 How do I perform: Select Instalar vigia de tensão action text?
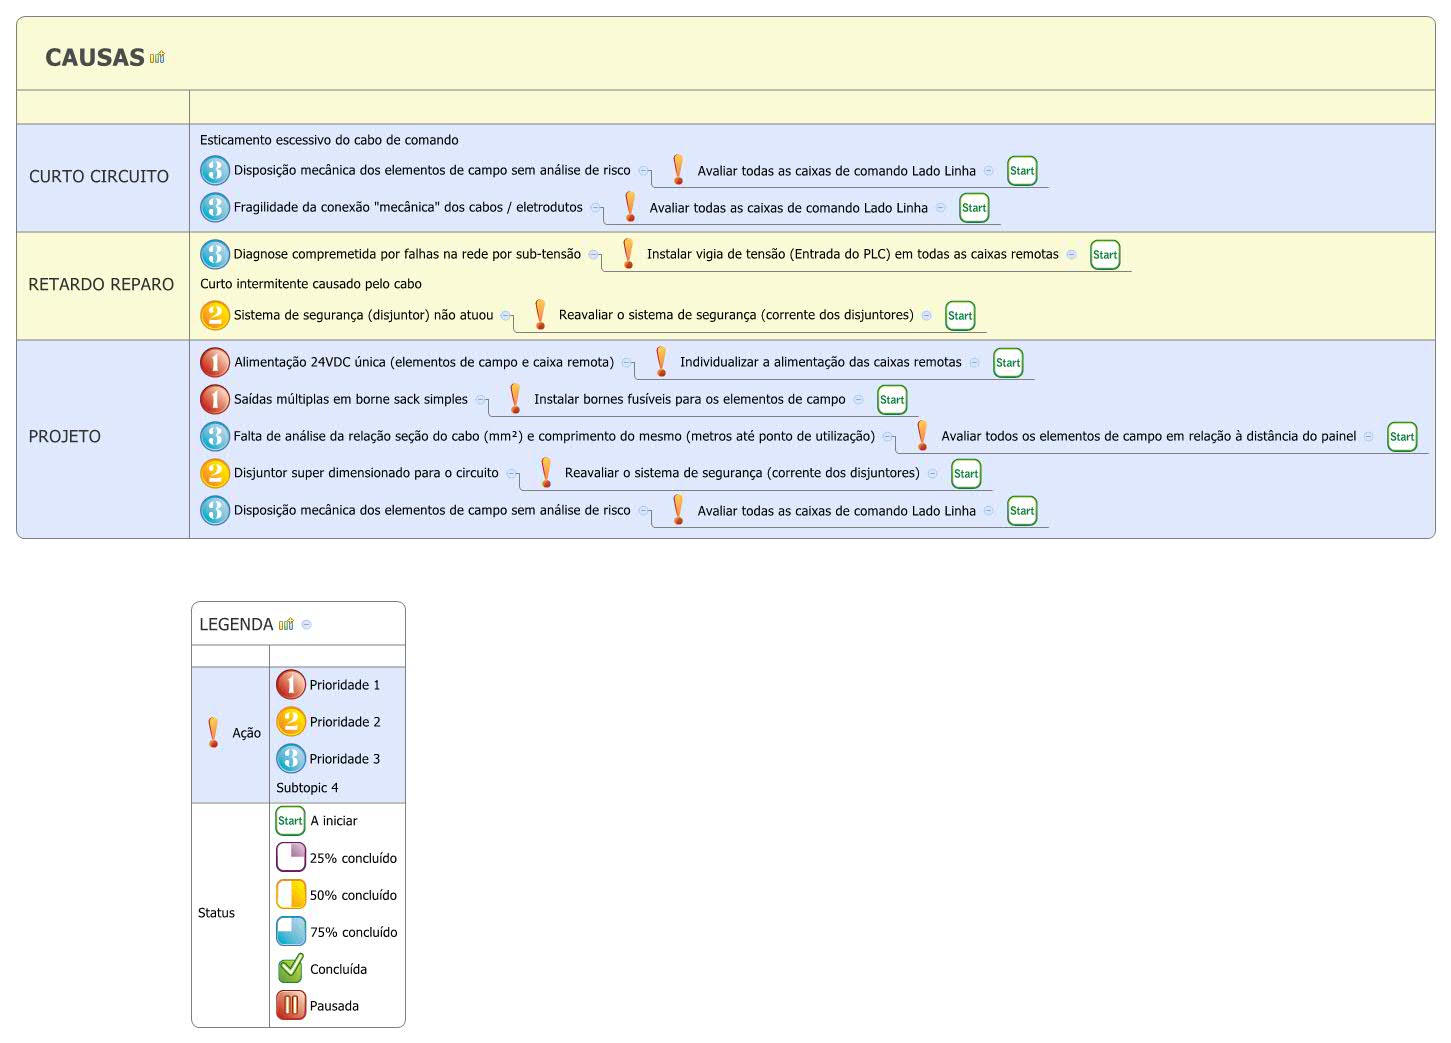pos(852,254)
